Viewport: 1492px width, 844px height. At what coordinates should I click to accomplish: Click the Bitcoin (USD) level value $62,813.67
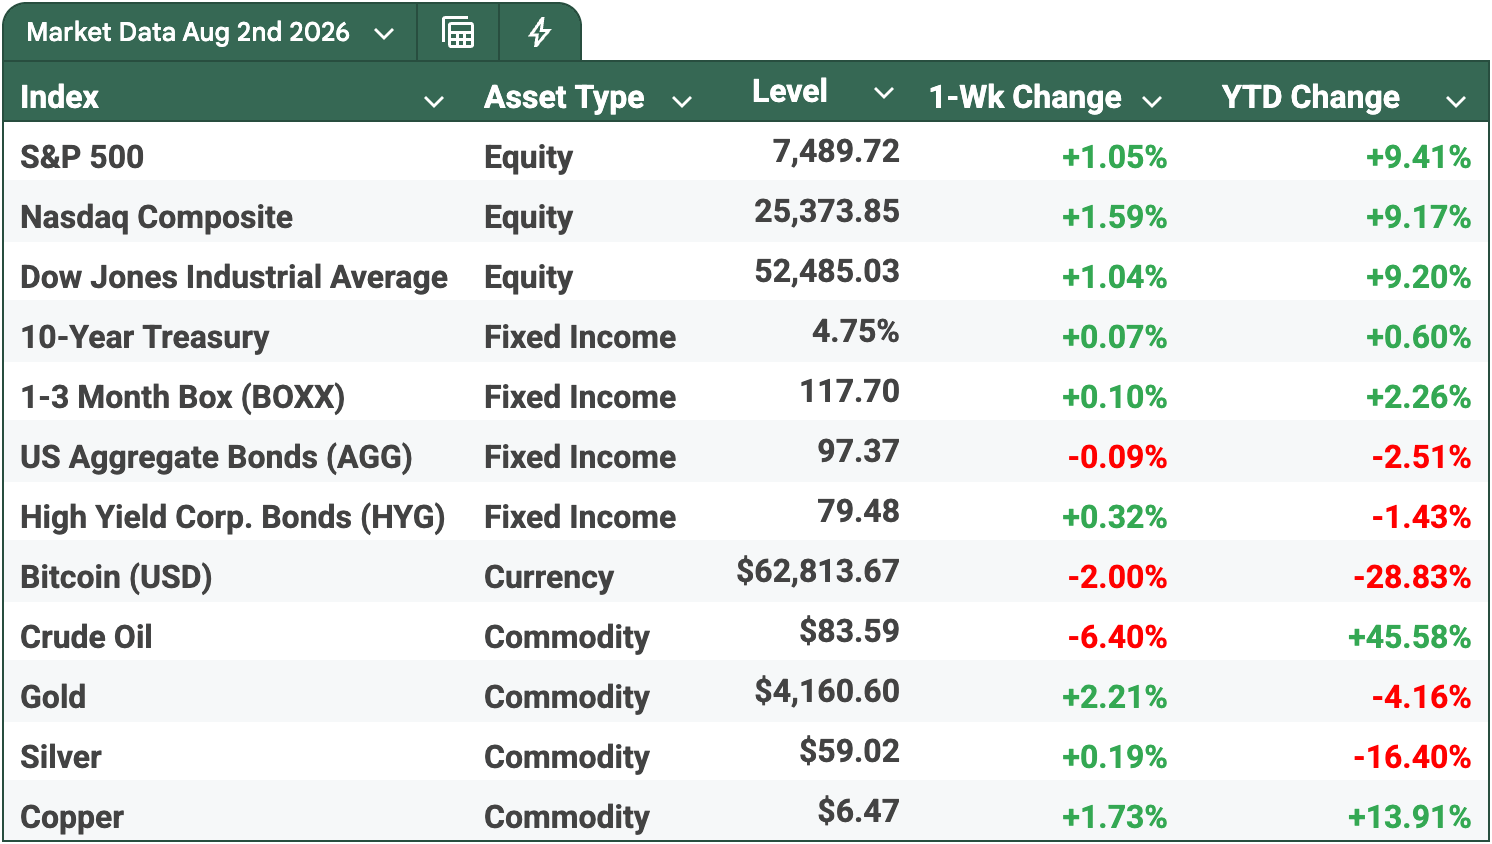tap(818, 571)
